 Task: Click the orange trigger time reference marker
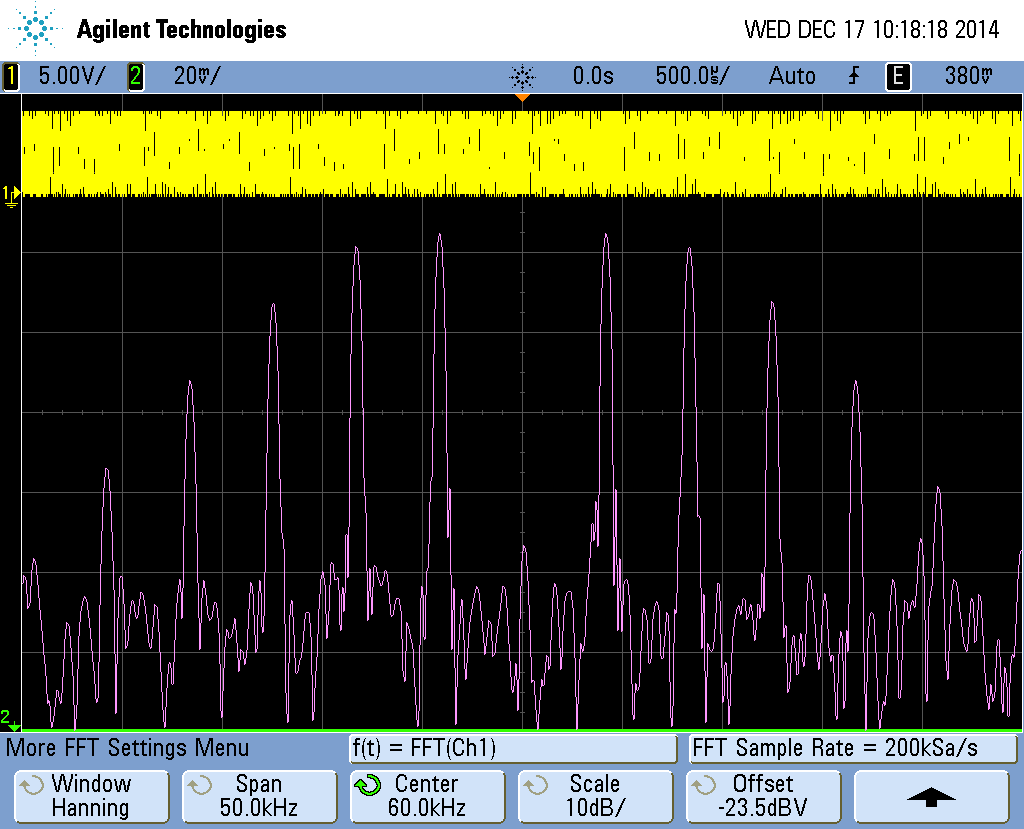tap(521, 98)
